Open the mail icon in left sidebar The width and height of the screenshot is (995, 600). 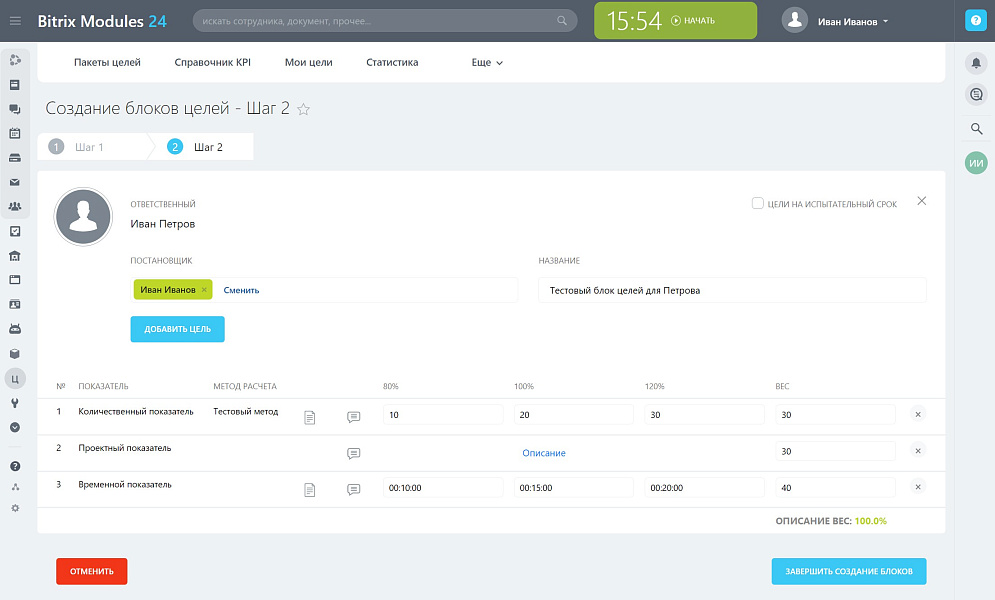tap(15, 182)
